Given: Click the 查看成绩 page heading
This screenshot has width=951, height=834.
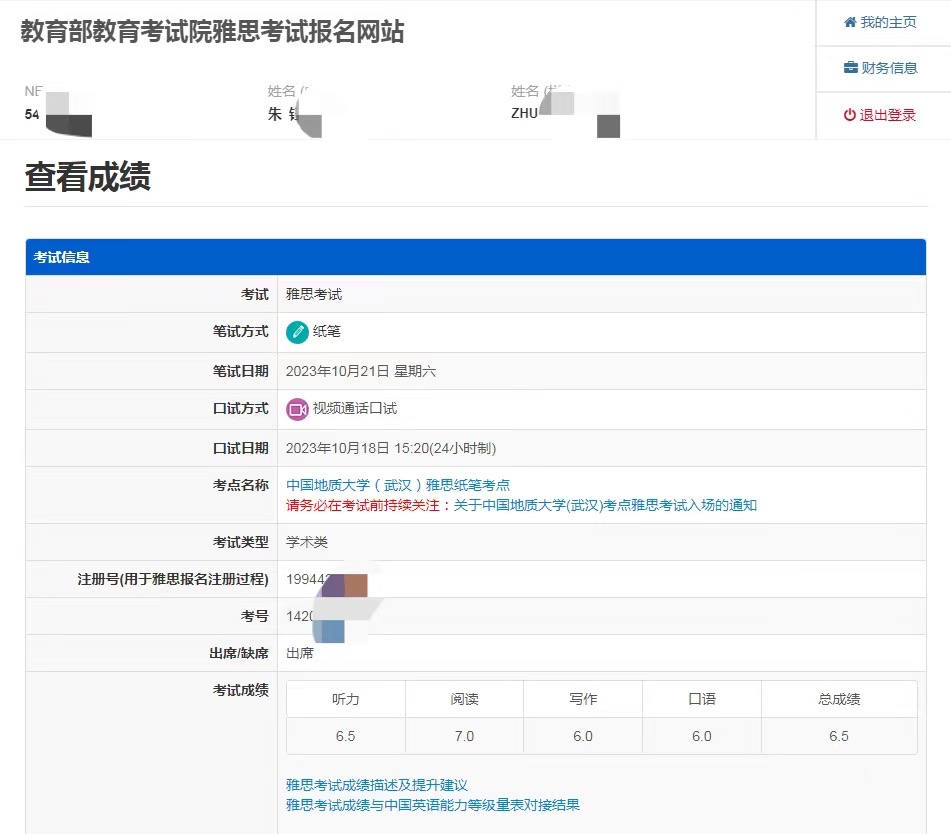Looking at the screenshot, I should tap(88, 177).
